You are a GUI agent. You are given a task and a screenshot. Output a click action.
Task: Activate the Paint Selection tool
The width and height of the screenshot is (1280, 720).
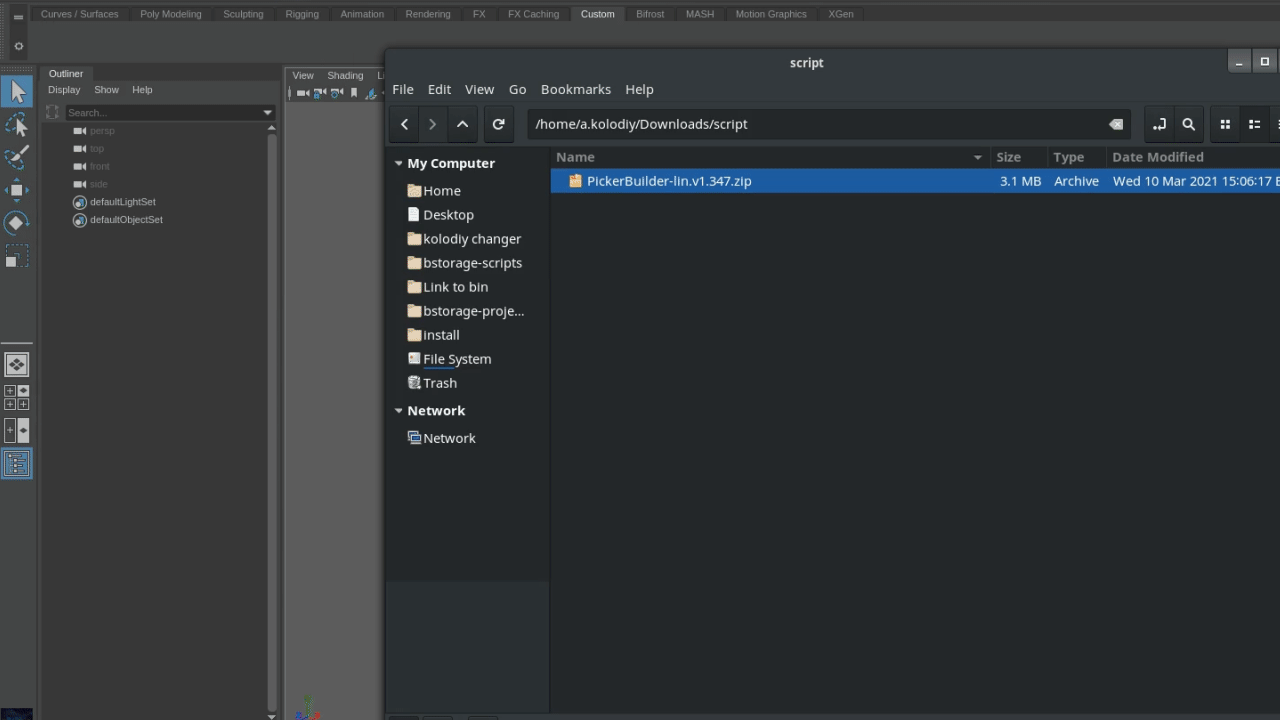tap(17, 158)
